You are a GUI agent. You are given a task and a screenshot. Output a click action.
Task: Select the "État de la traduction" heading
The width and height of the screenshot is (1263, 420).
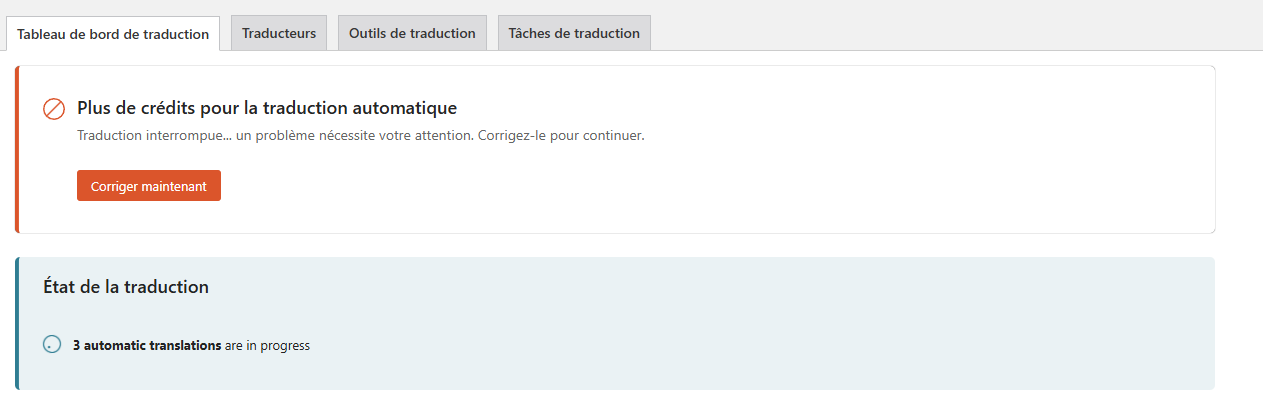coord(126,287)
